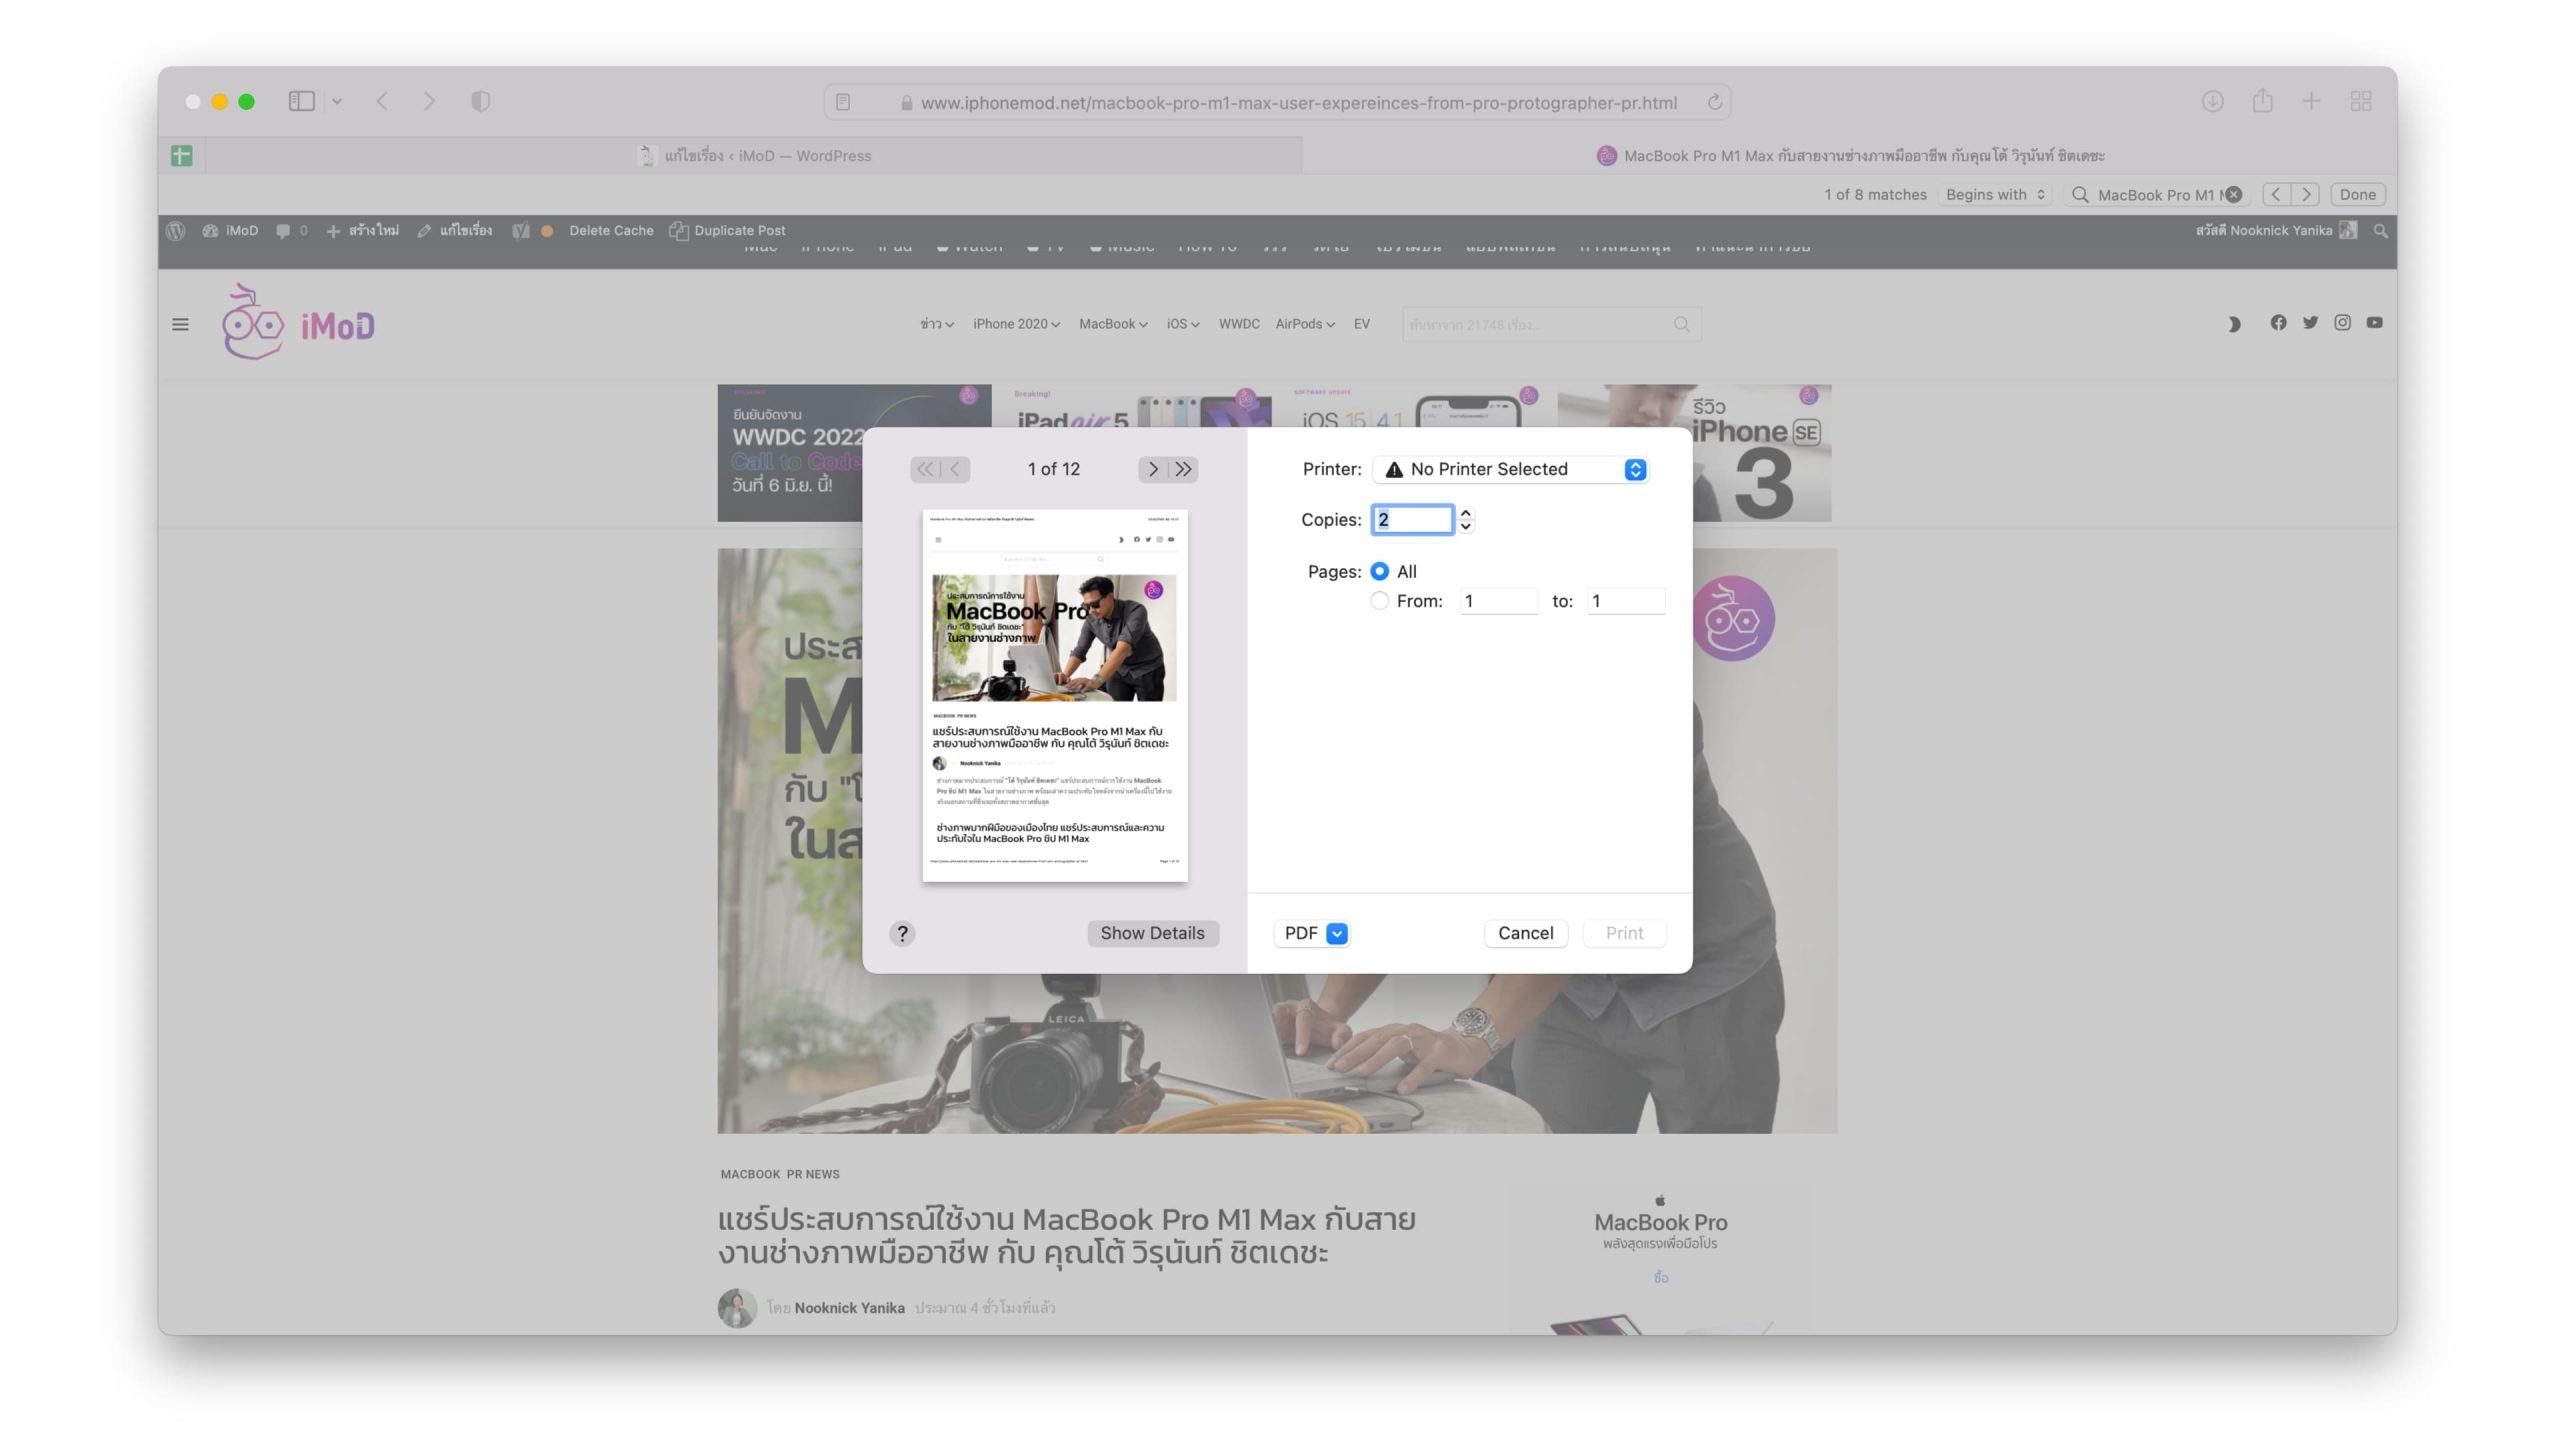
Task: Select the All pages radio button
Action: click(x=1380, y=571)
